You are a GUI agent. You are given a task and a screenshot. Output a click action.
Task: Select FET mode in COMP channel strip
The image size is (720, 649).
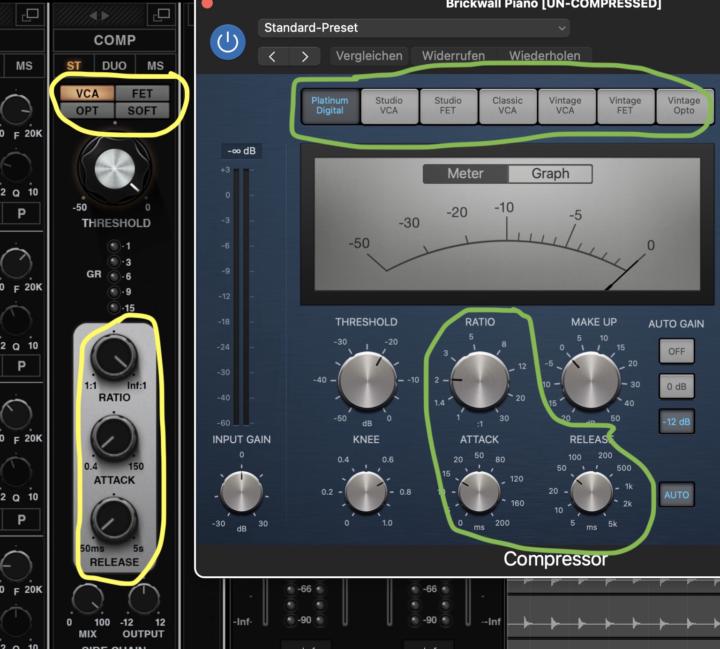coord(142,94)
